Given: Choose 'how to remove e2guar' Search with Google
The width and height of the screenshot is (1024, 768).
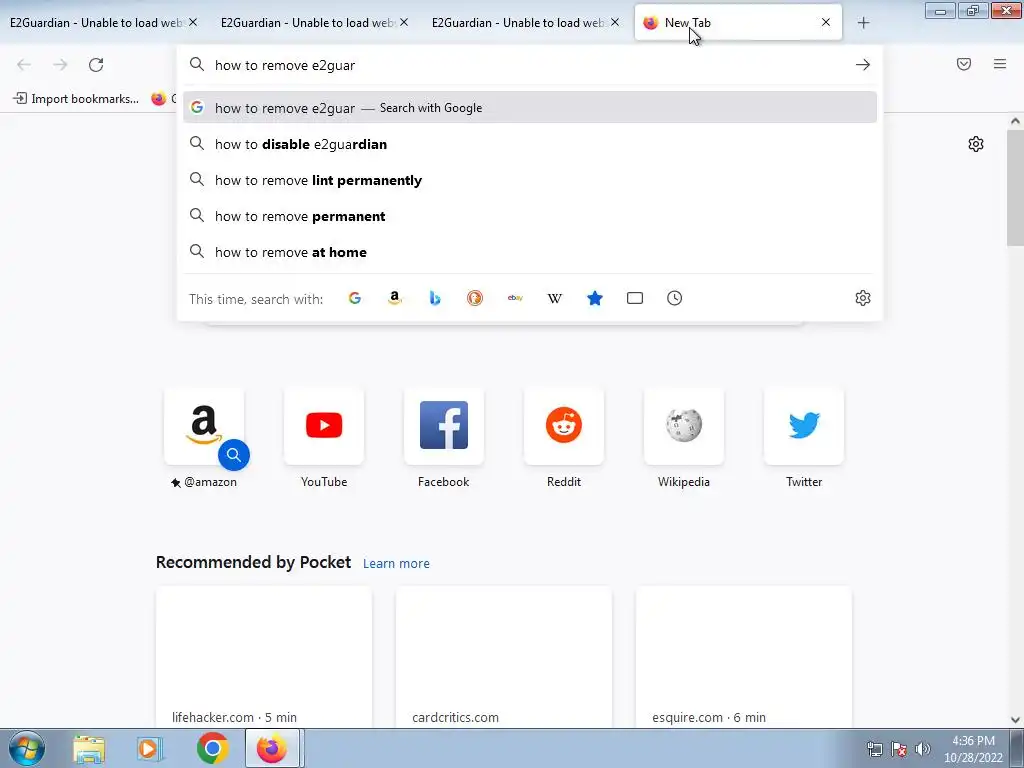Looking at the screenshot, I should click(x=530, y=108).
